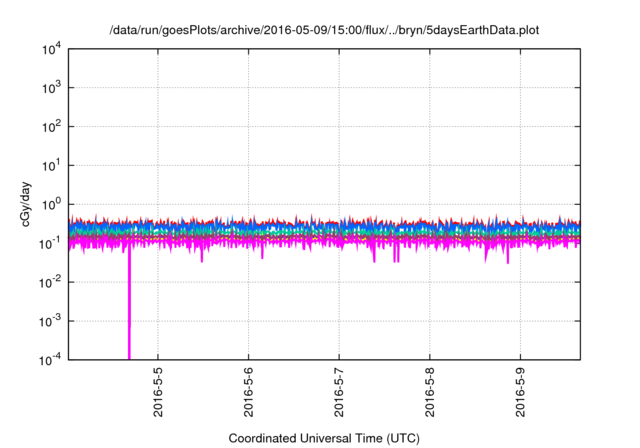
Task: Click the 2016-5-5 date tick label
Action: click(158, 392)
